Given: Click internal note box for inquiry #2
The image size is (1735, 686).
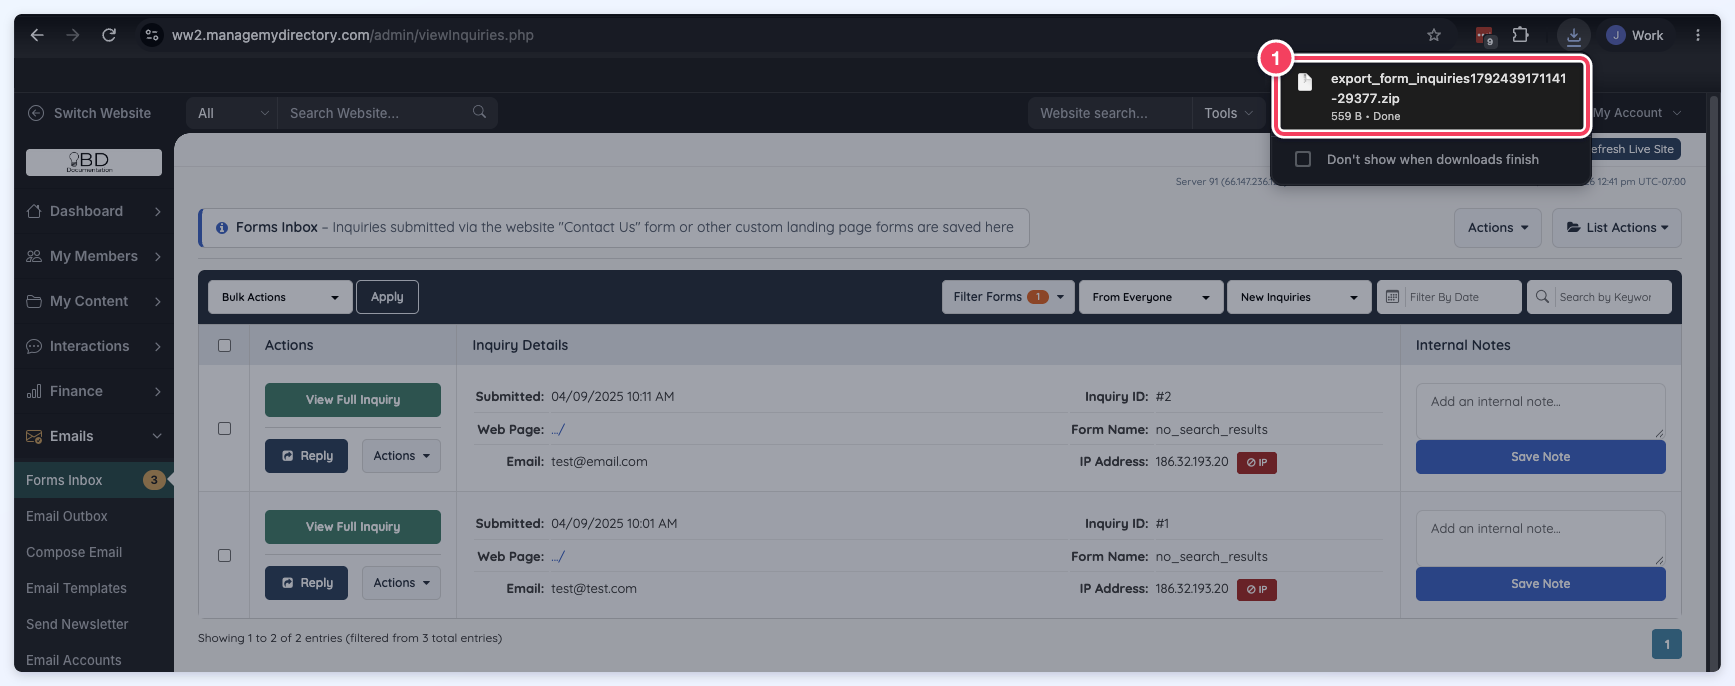Looking at the screenshot, I should pyautogui.click(x=1541, y=410).
